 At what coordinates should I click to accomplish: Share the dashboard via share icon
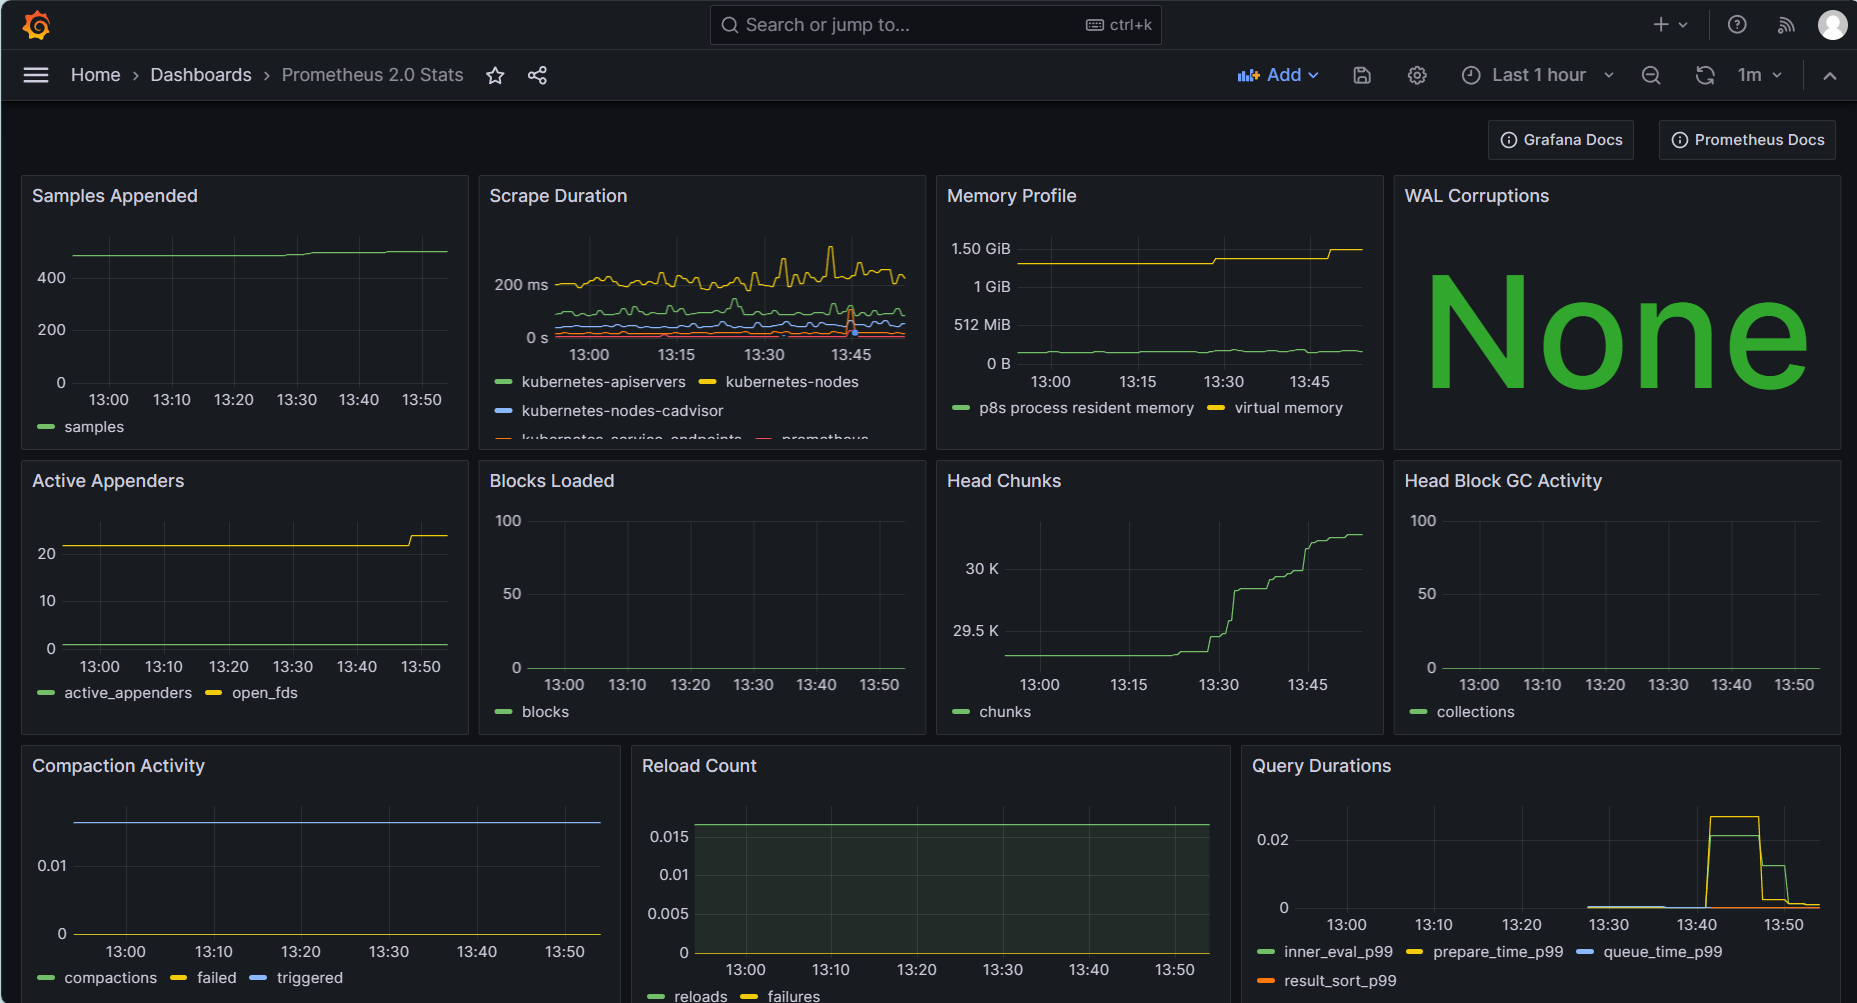point(537,75)
